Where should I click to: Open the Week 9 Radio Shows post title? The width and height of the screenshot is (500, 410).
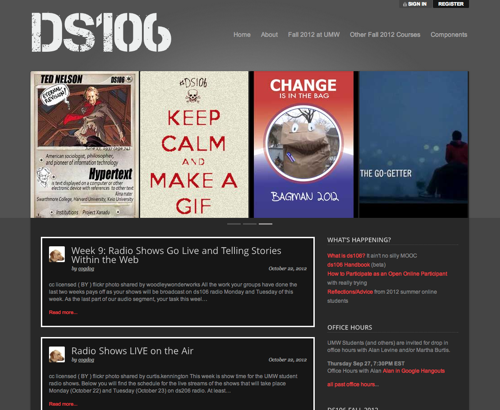click(x=176, y=255)
